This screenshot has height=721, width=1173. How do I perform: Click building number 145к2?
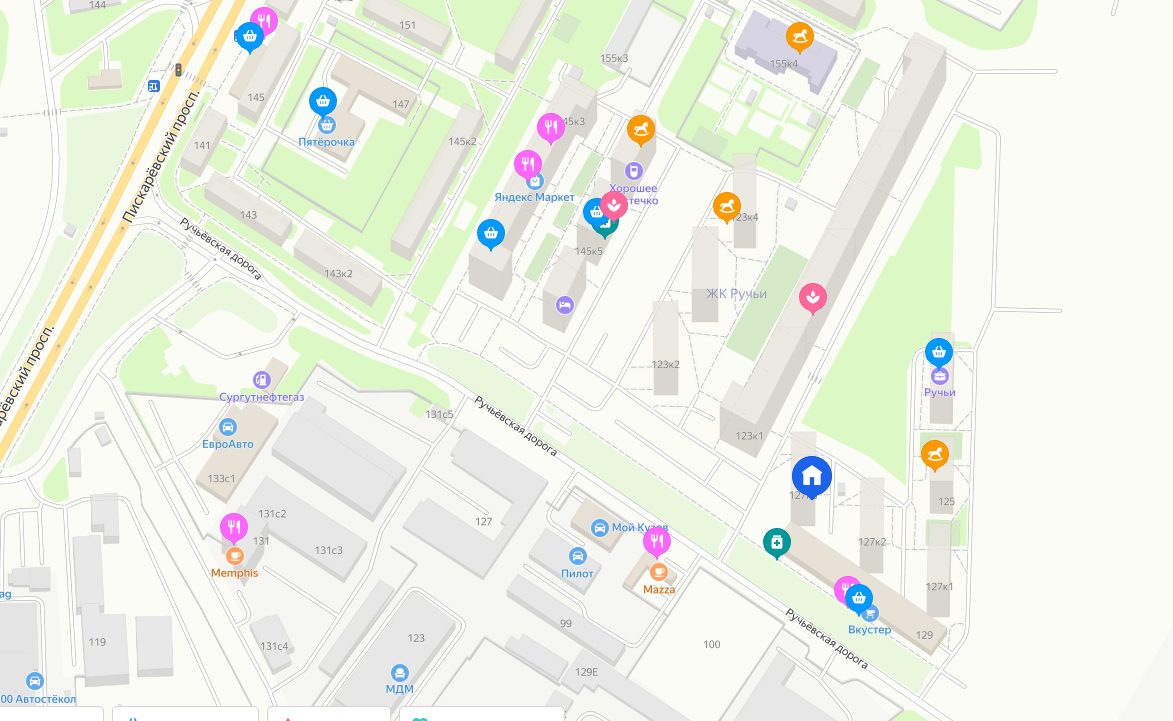462,141
